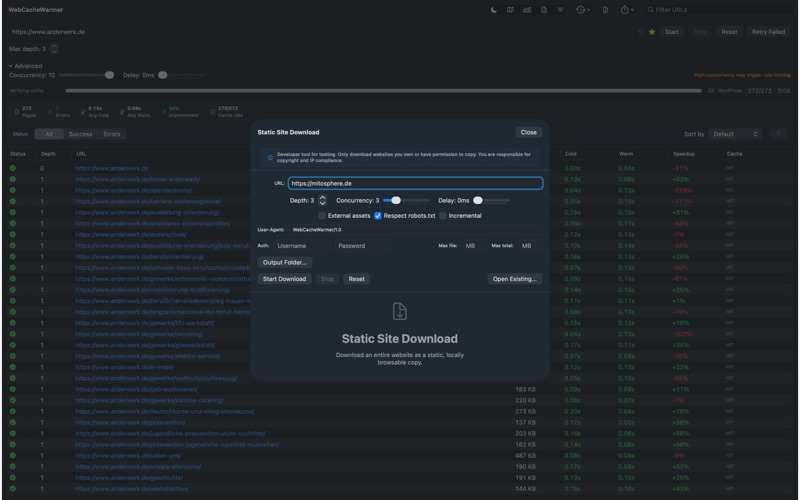The height and width of the screenshot is (500, 800).
Task: Click the green status check for werkstaetten row
Action: (x=13, y=489)
